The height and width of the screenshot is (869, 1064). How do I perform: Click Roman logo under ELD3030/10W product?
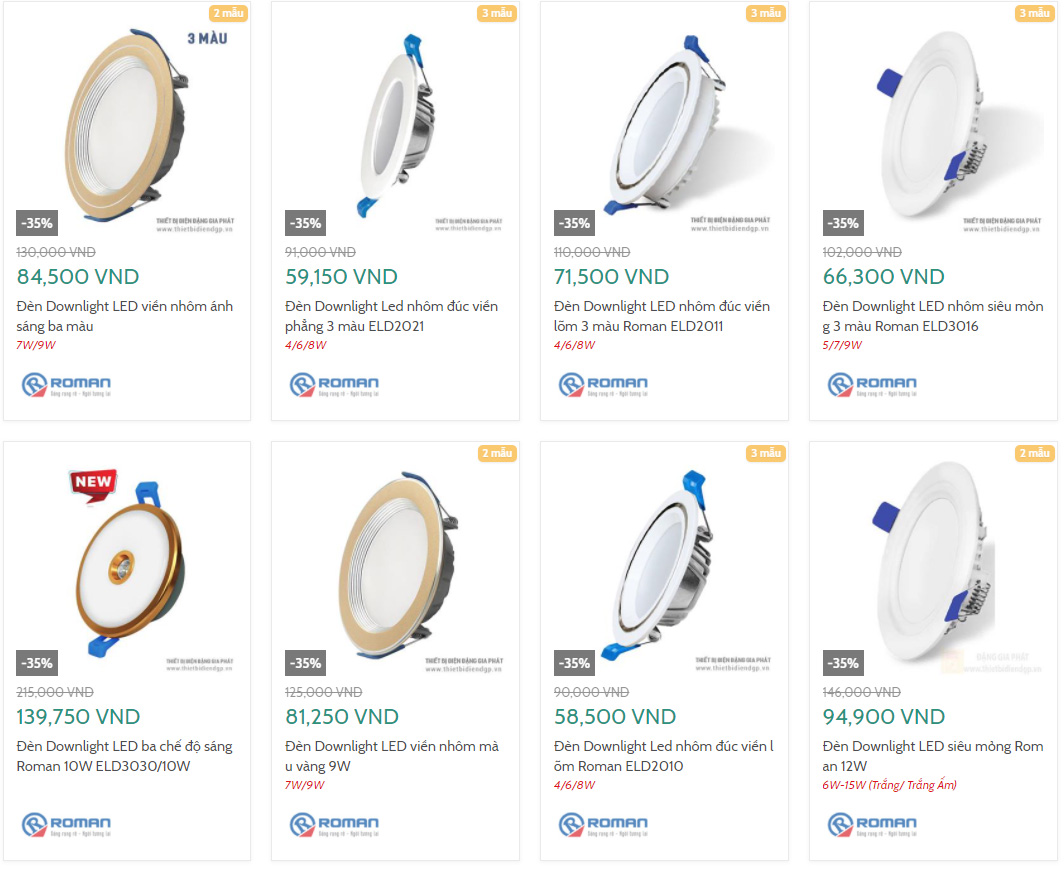[66, 825]
